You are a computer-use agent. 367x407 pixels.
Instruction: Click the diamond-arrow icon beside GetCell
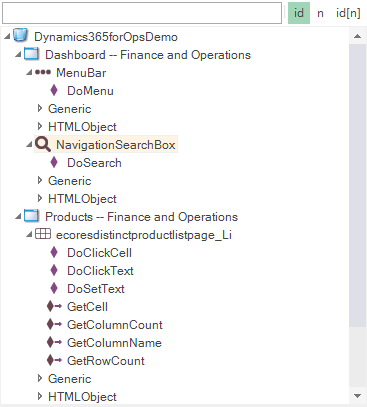tap(54, 306)
